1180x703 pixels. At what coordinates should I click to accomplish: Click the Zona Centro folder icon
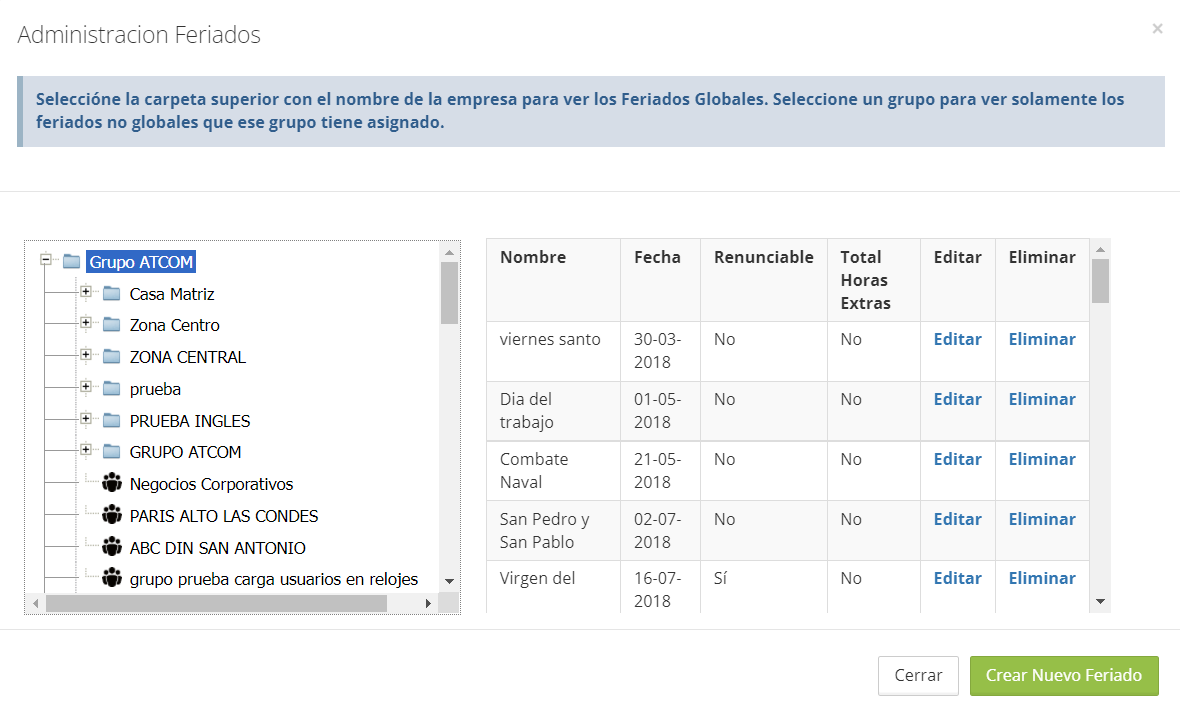tap(111, 325)
